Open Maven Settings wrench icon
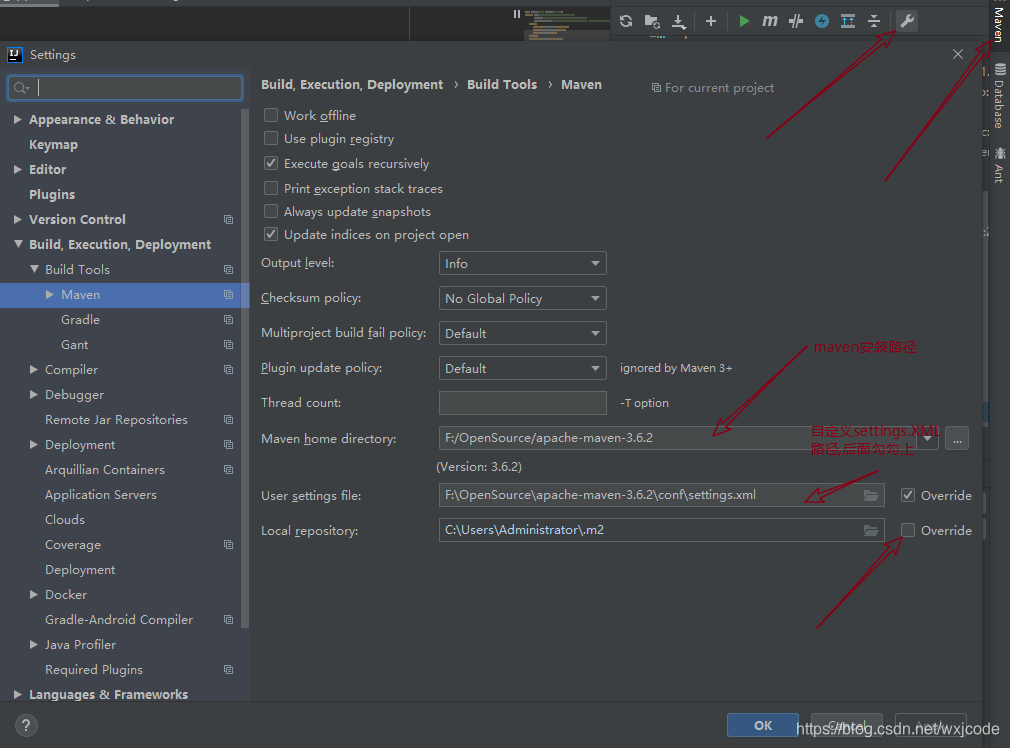 (907, 21)
